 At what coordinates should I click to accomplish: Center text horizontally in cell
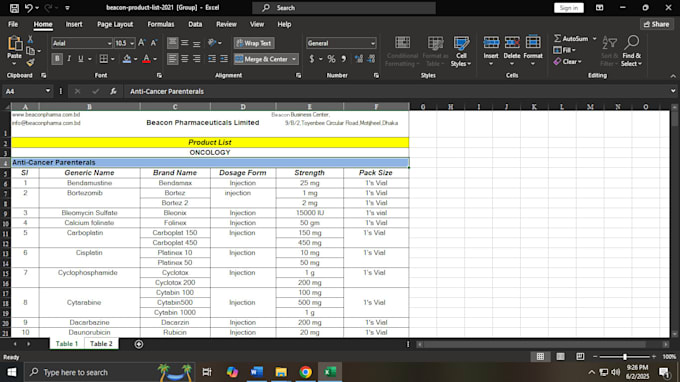185,59
